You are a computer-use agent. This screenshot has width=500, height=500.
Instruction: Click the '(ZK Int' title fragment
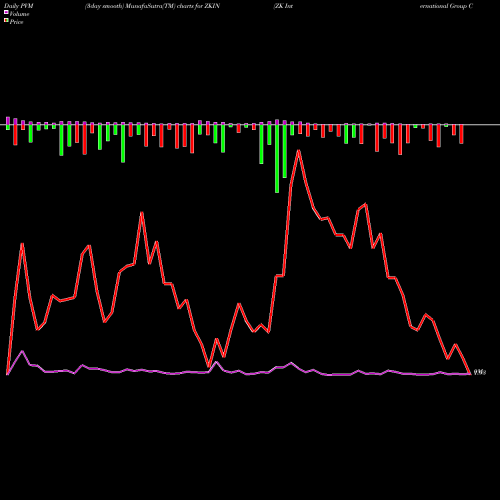point(283,6)
